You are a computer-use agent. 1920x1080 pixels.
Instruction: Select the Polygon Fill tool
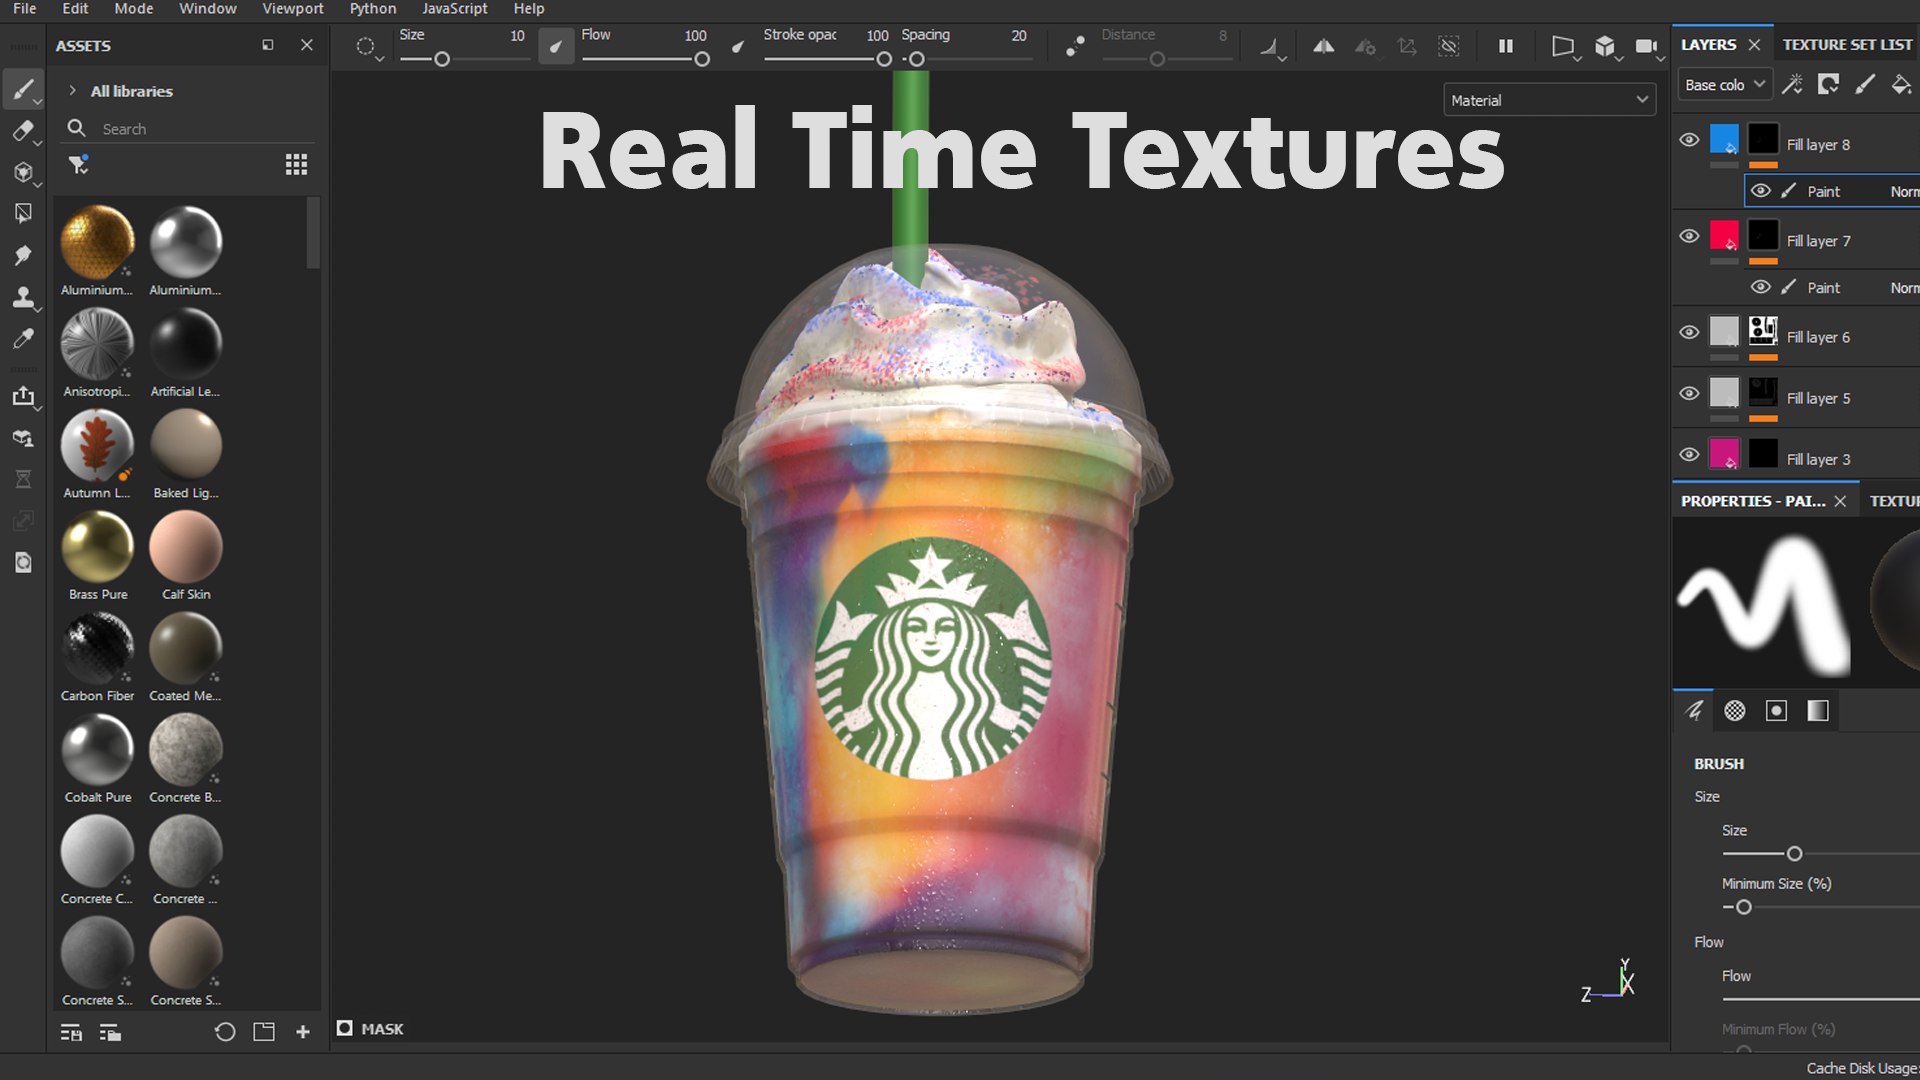[x=23, y=213]
